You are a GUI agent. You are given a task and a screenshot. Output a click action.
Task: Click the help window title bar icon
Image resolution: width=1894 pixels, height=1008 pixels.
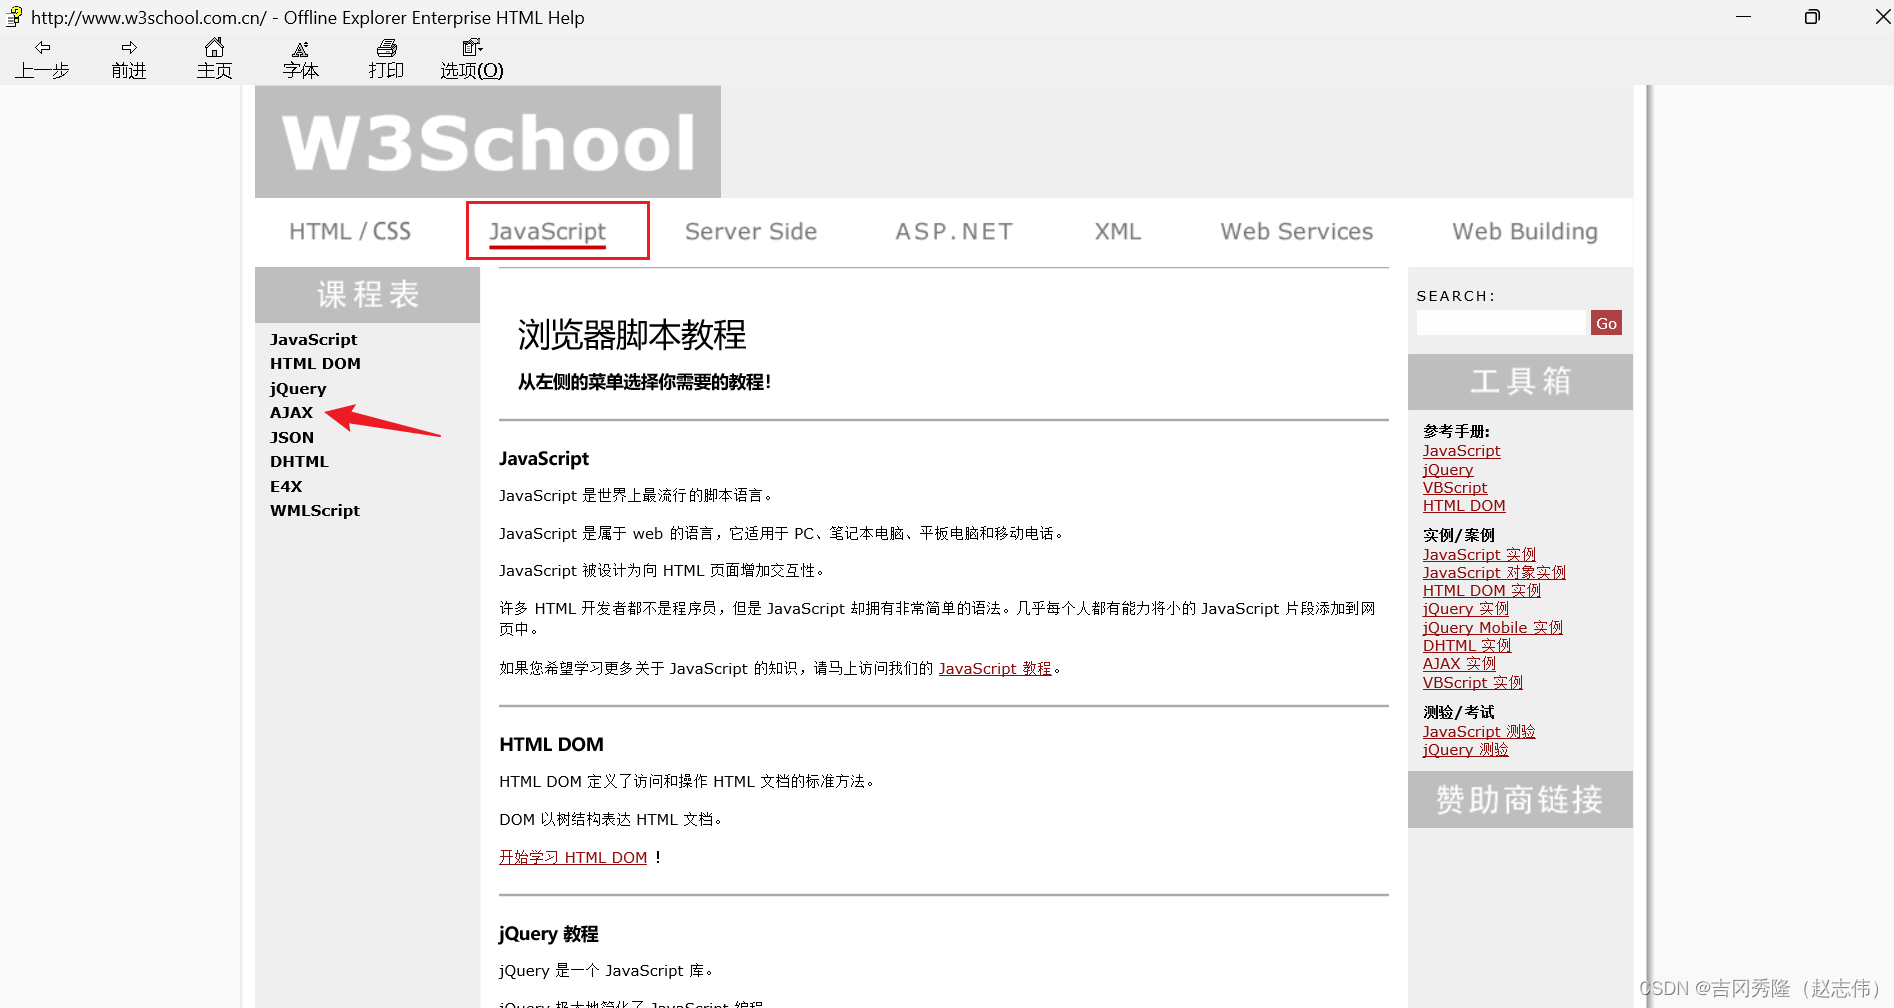[x=14, y=16]
